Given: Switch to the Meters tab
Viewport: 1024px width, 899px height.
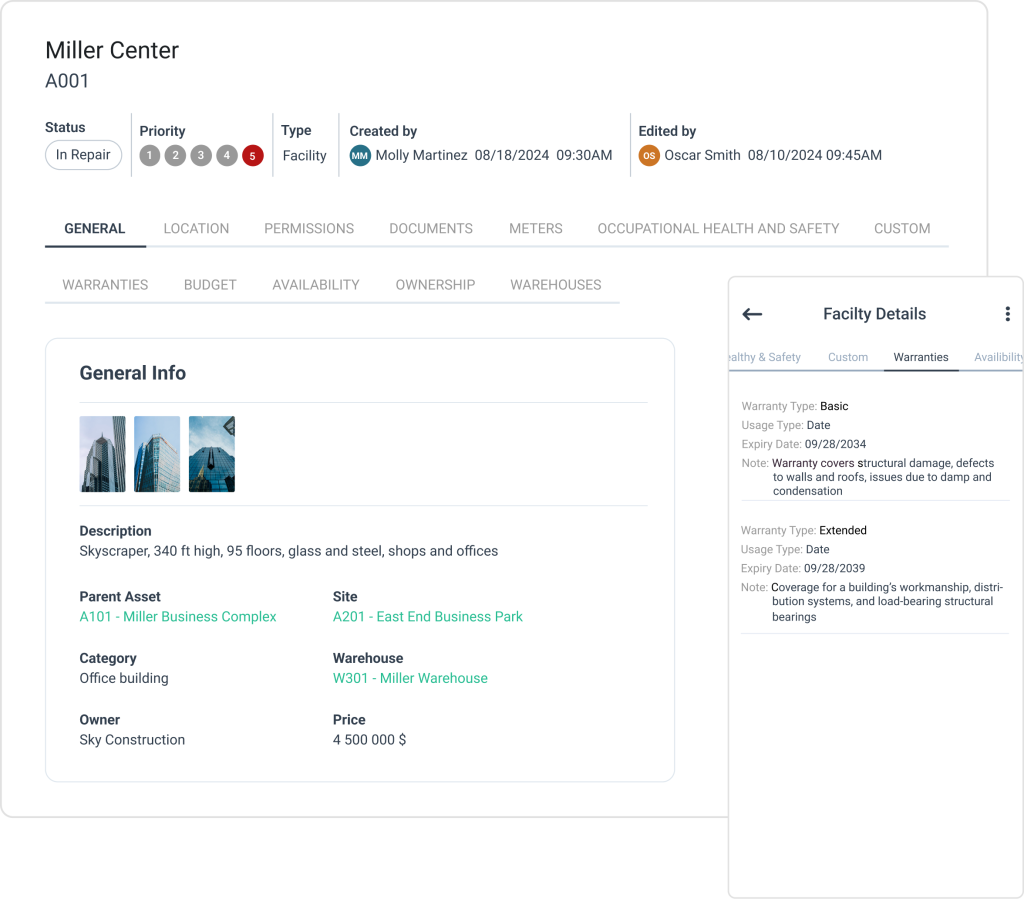Looking at the screenshot, I should (x=535, y=228).
